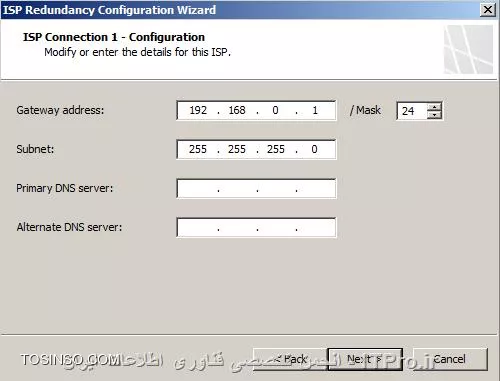This screenshot has height=381, width=500.
Task: Click the 'Alternate DNS server:' label
Action: [x=69, y=227]
